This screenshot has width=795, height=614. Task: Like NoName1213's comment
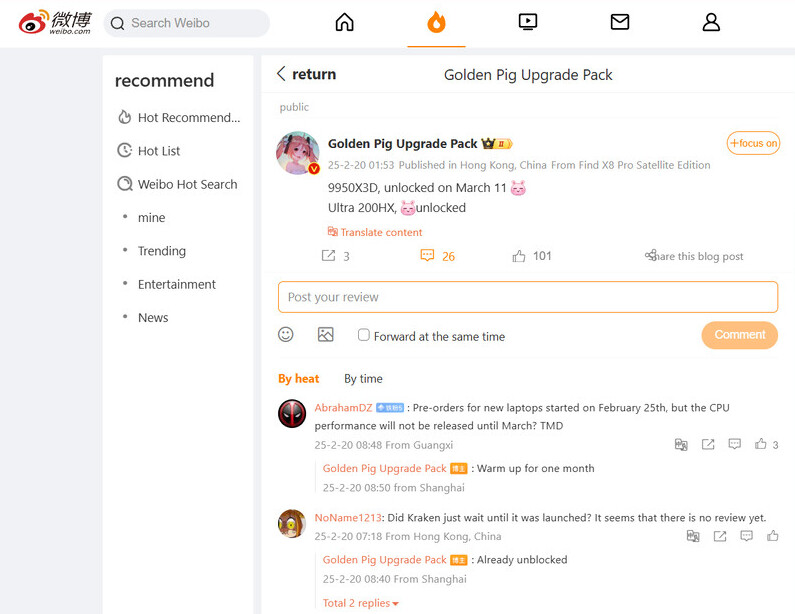pyautogui.click(x=773, y=535)
